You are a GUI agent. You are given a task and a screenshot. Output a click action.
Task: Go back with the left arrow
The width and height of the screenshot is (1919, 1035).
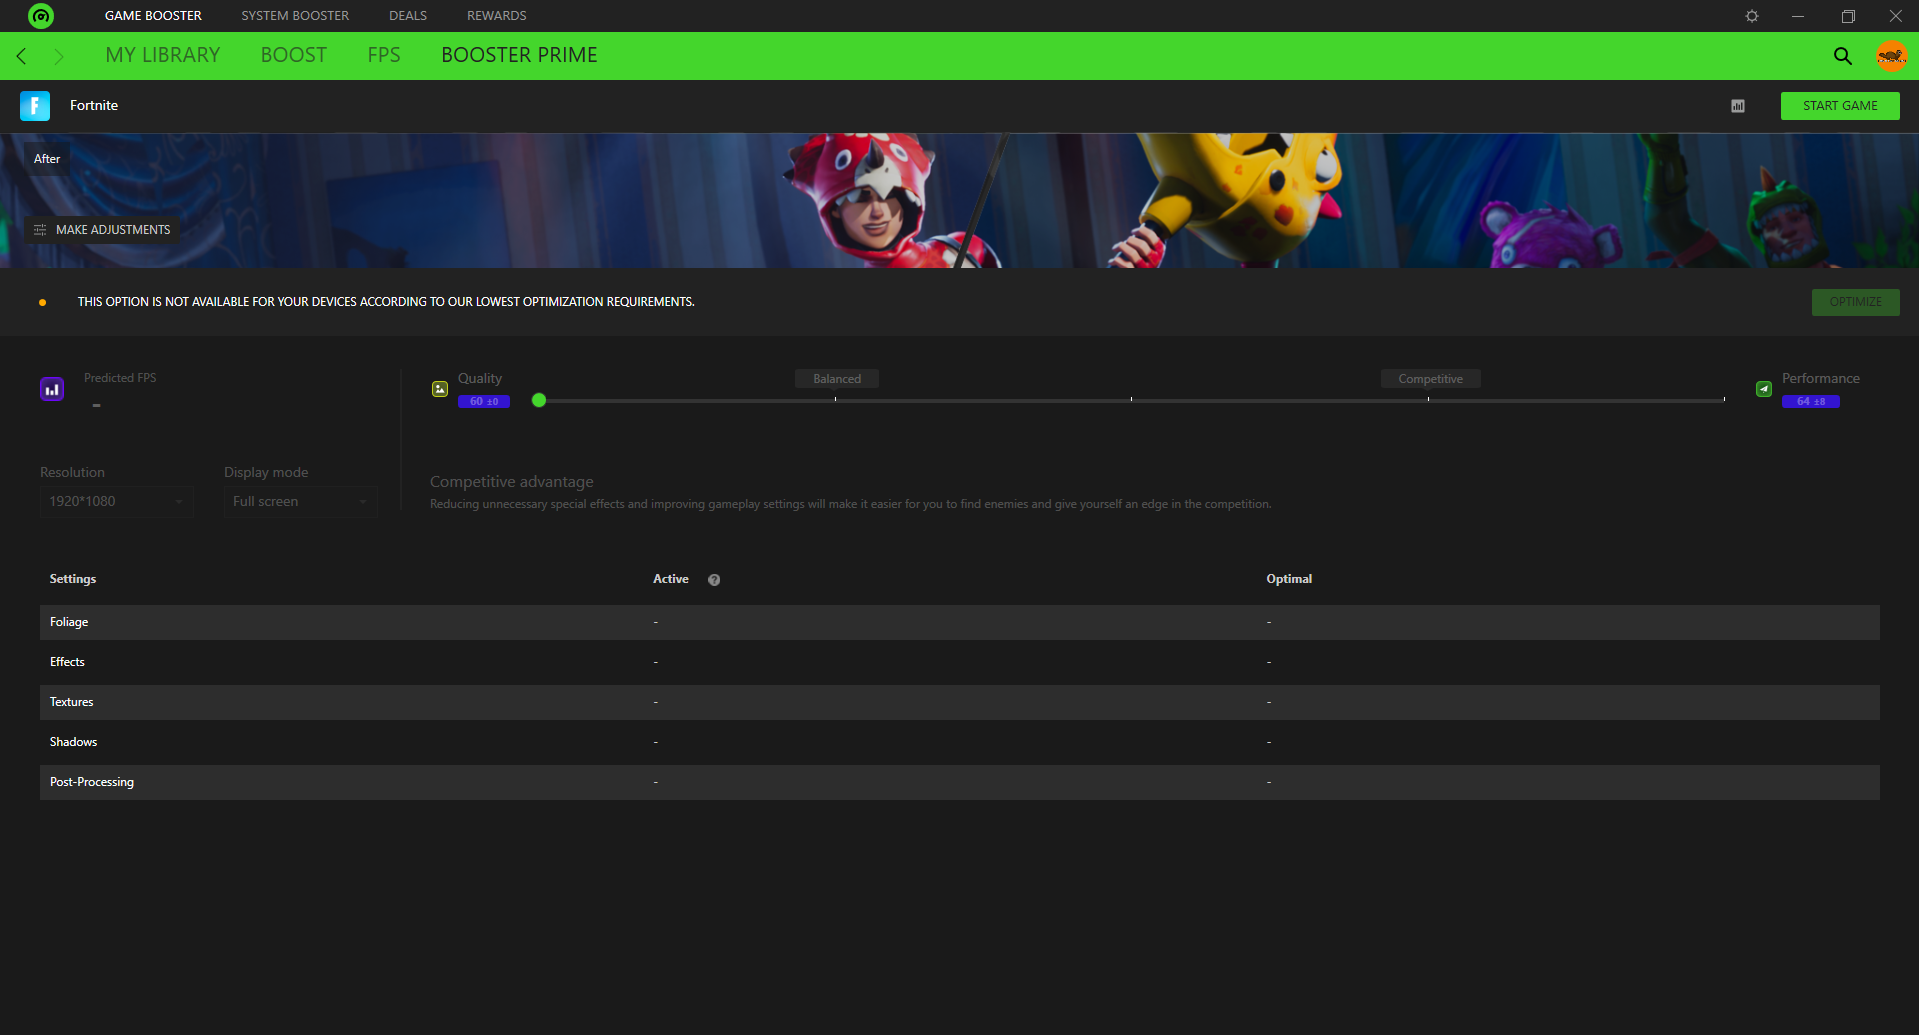(22, 56)
